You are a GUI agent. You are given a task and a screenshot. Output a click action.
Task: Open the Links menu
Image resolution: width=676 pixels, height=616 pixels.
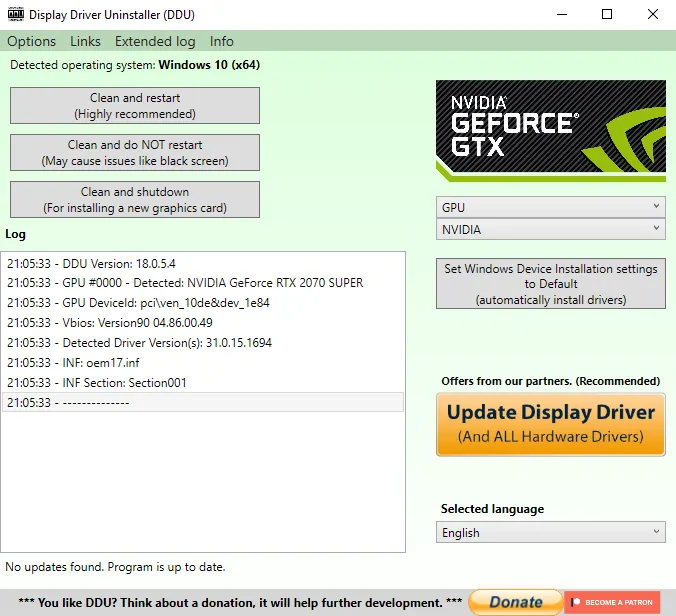(x=85, y=41)
